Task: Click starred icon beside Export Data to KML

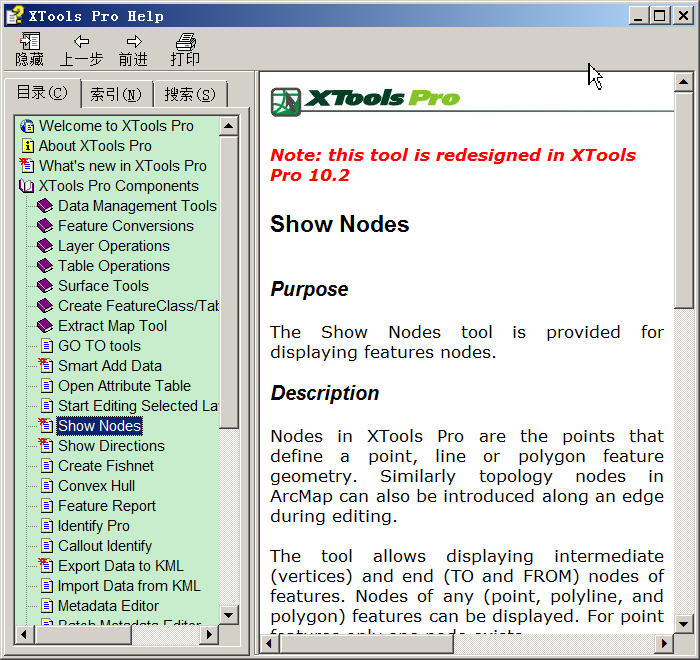Action: [x=46, y=566]
